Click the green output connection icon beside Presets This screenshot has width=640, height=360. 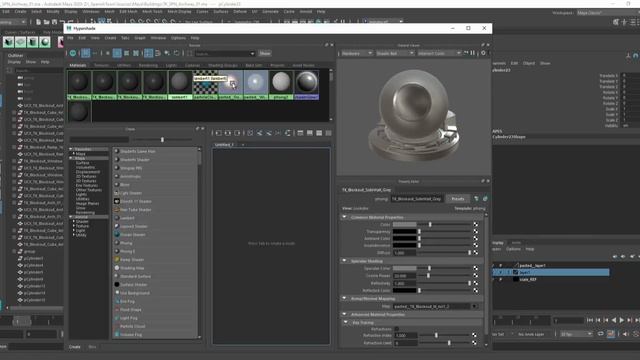pos(485,199)
